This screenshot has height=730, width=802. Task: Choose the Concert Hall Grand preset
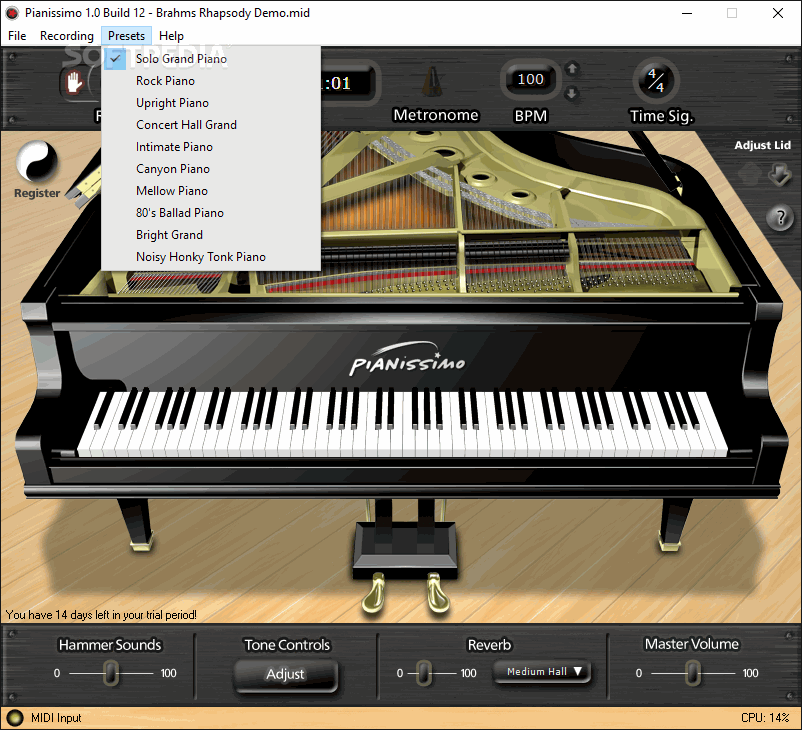point(211,125)
